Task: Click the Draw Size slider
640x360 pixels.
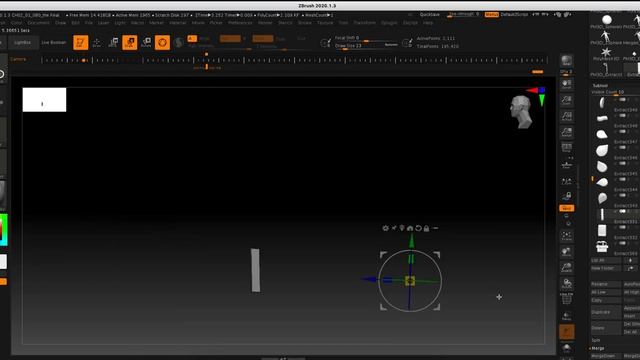Action: tap(366, 46)
